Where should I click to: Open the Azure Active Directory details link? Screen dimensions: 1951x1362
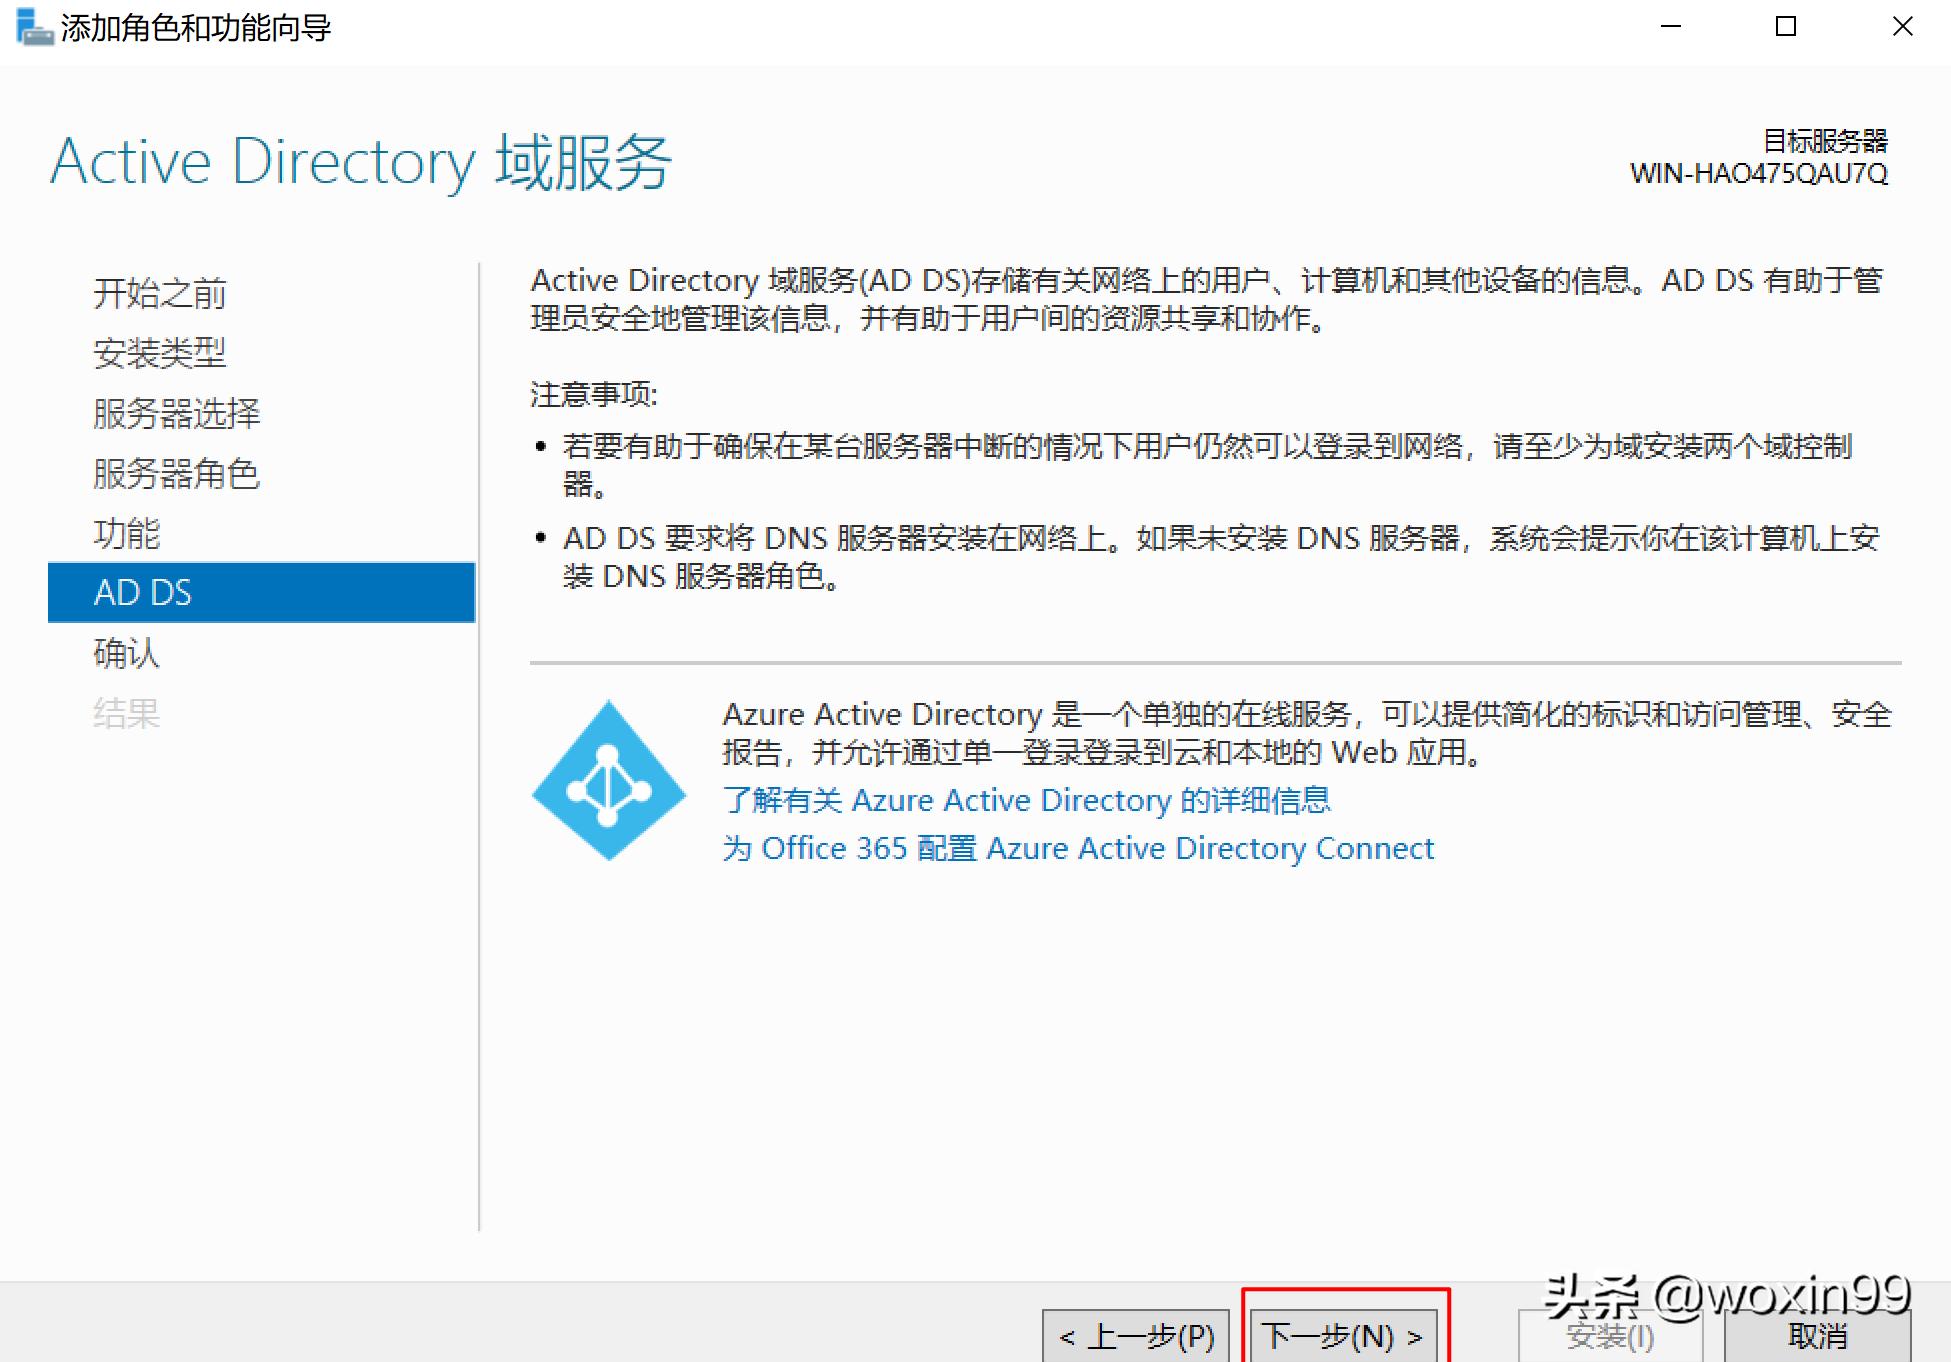point(1027,799)
